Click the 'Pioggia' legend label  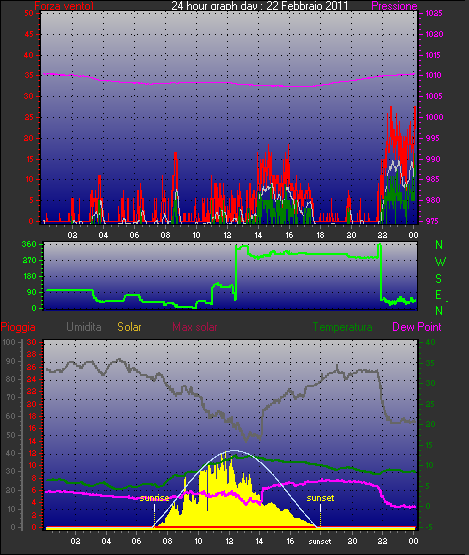[x=18, y=327]
